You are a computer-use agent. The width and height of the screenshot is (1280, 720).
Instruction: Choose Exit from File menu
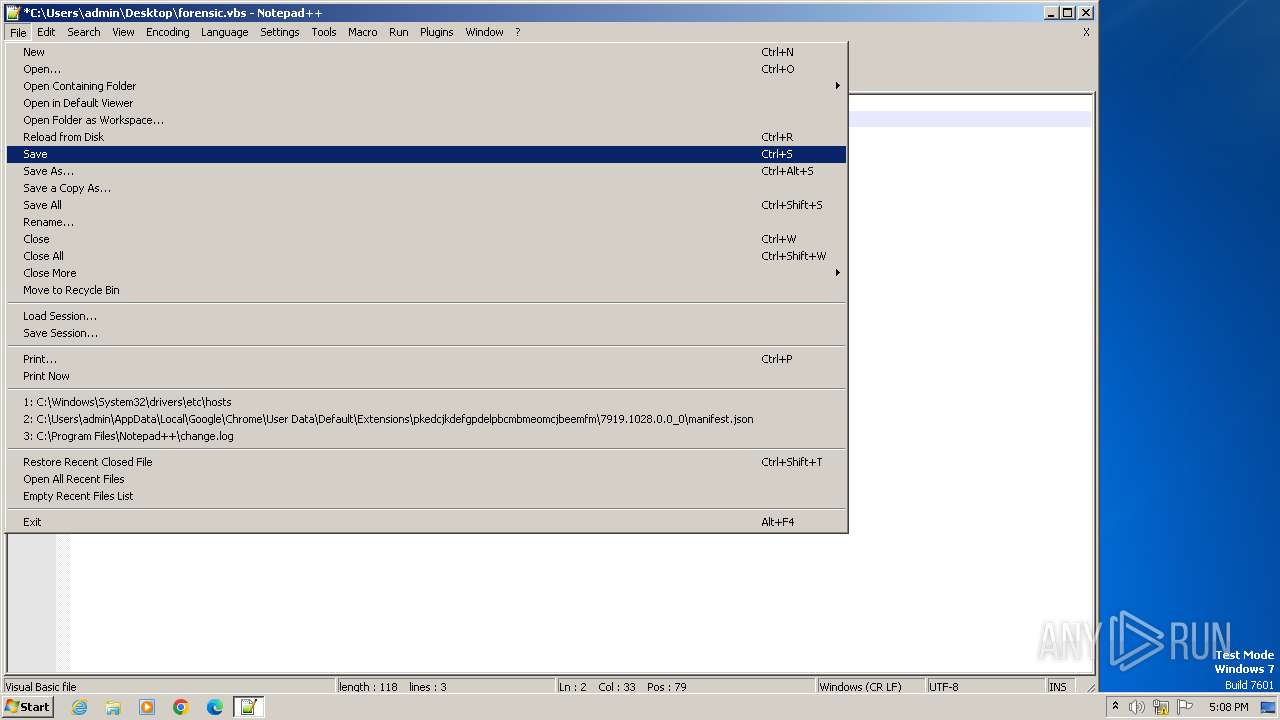point(426,522)
